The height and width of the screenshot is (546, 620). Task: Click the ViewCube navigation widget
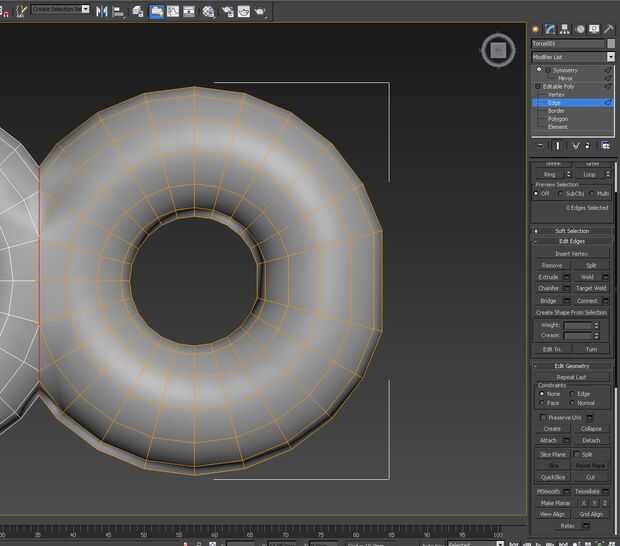click(x=497, y=49)
